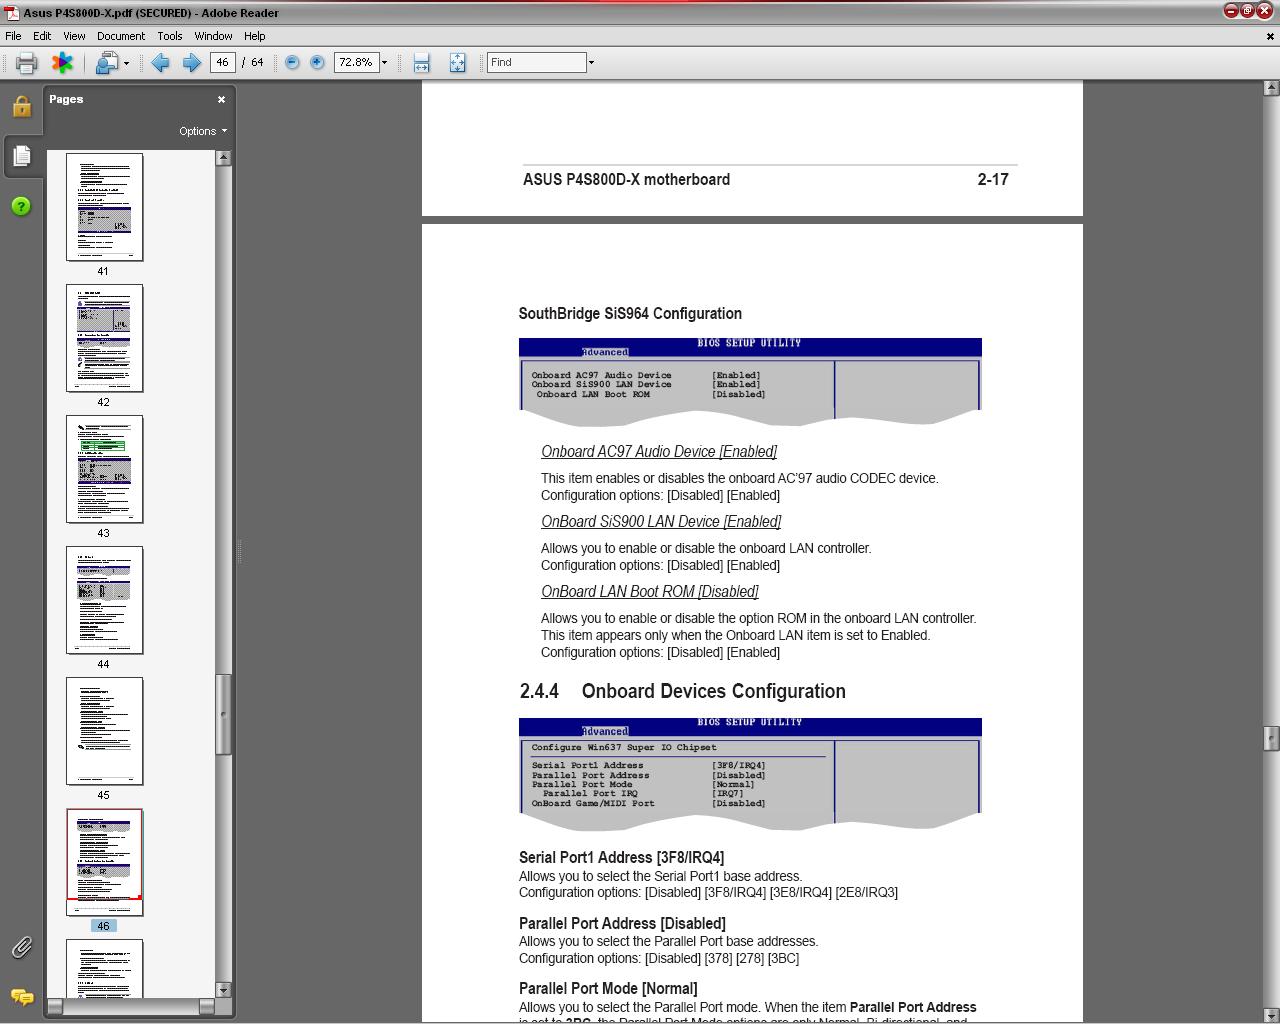
Task: Open the View menu
Action: coord(74,36)
